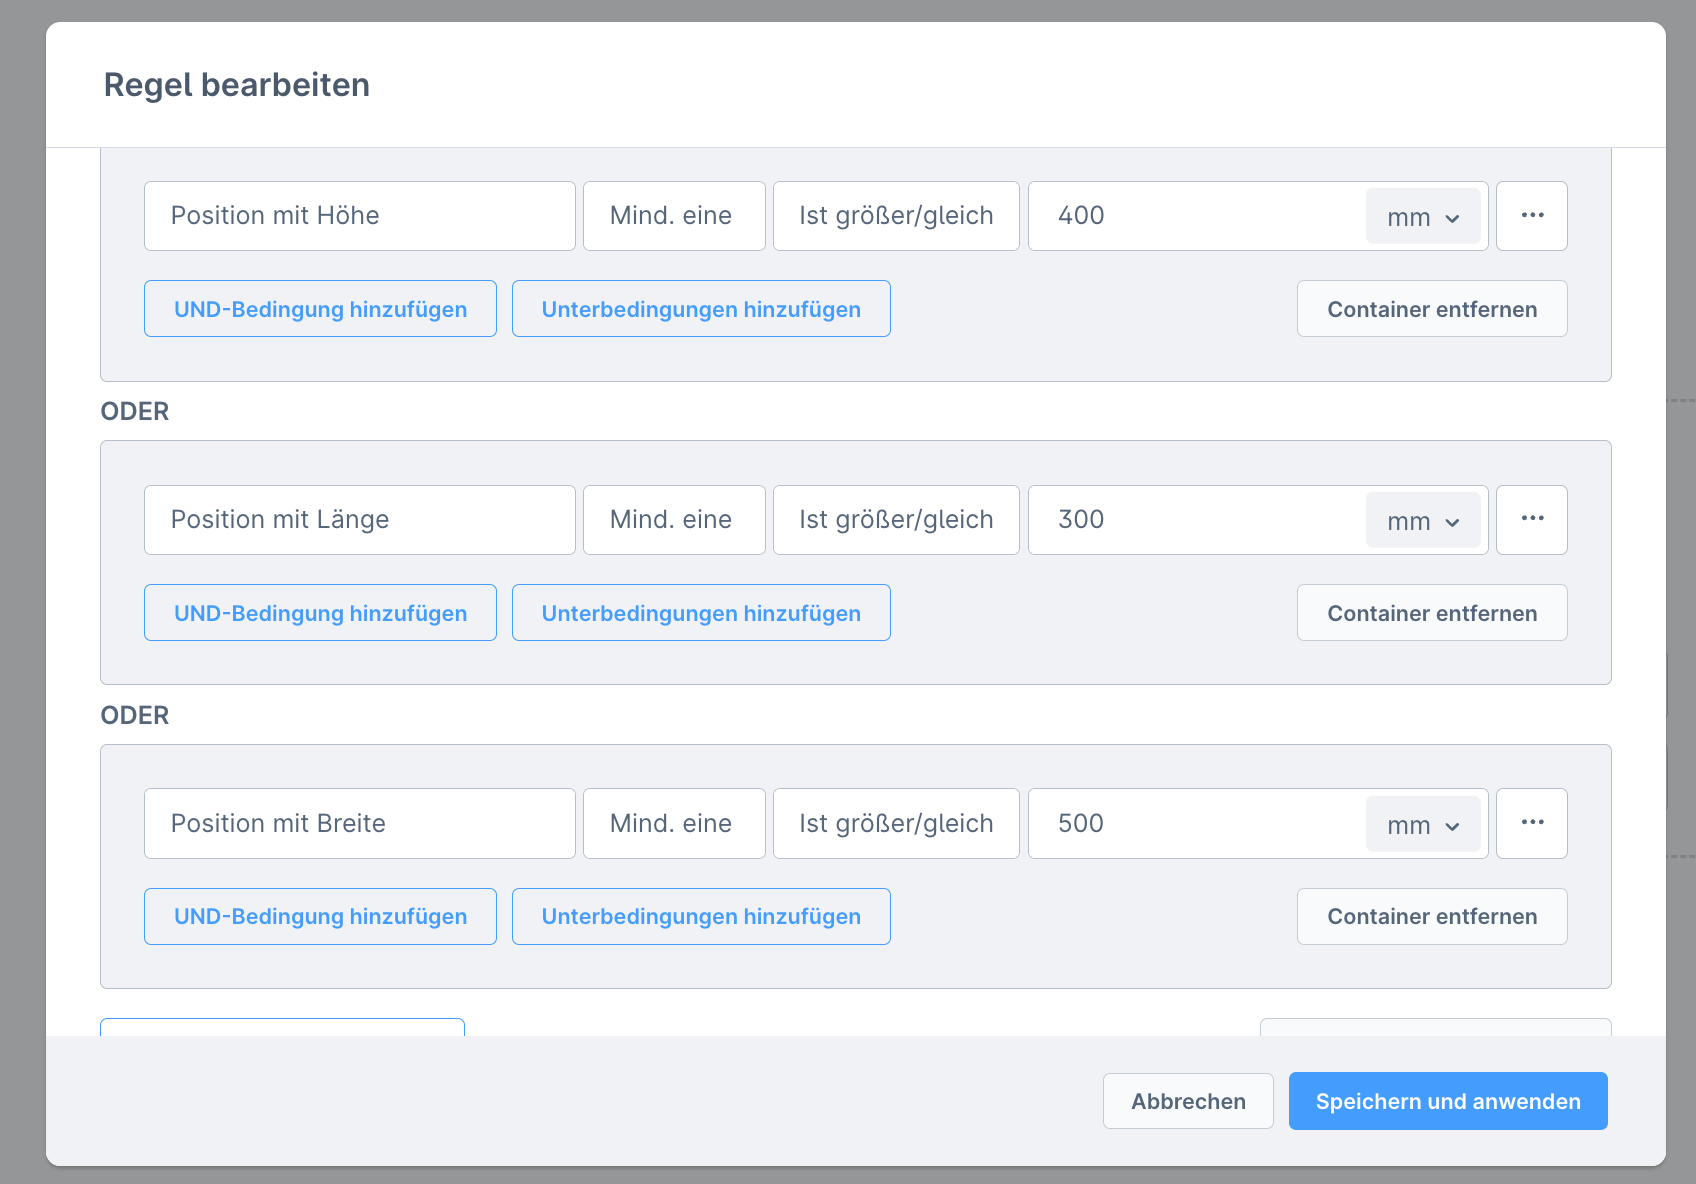
Task: Click the 'Position mit Länge' condition field
Action: pyautogui.click(x=359, y=520)
